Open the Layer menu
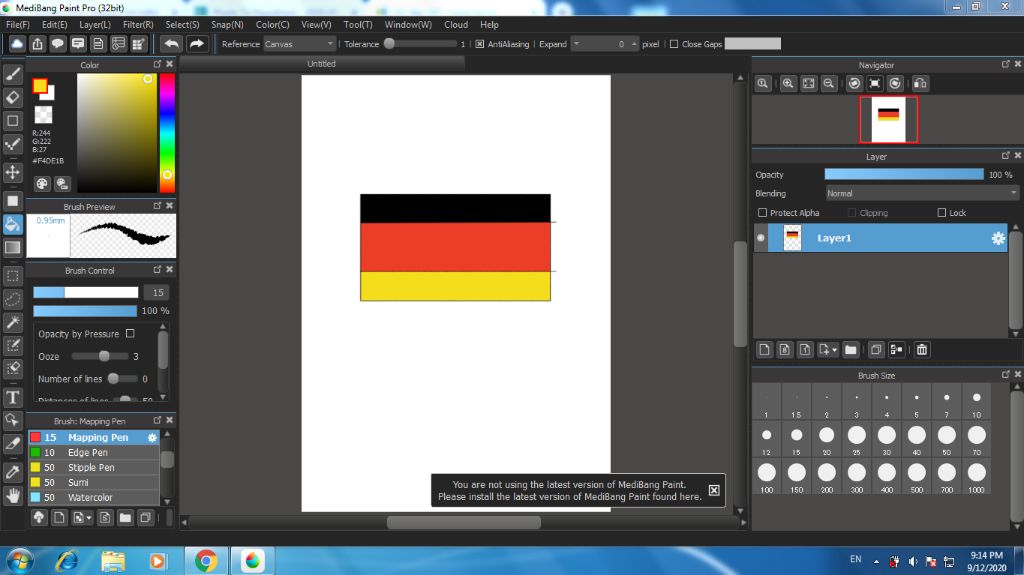 95,24
